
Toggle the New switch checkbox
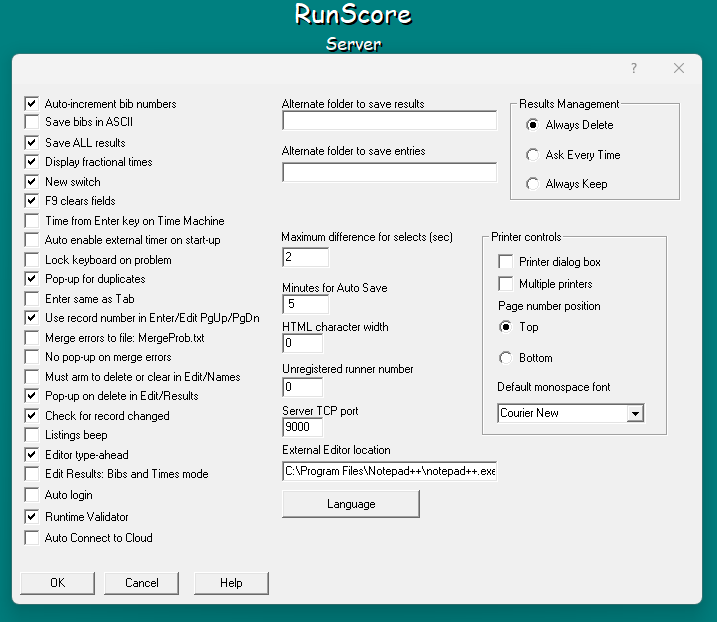(x=32, y=182)
